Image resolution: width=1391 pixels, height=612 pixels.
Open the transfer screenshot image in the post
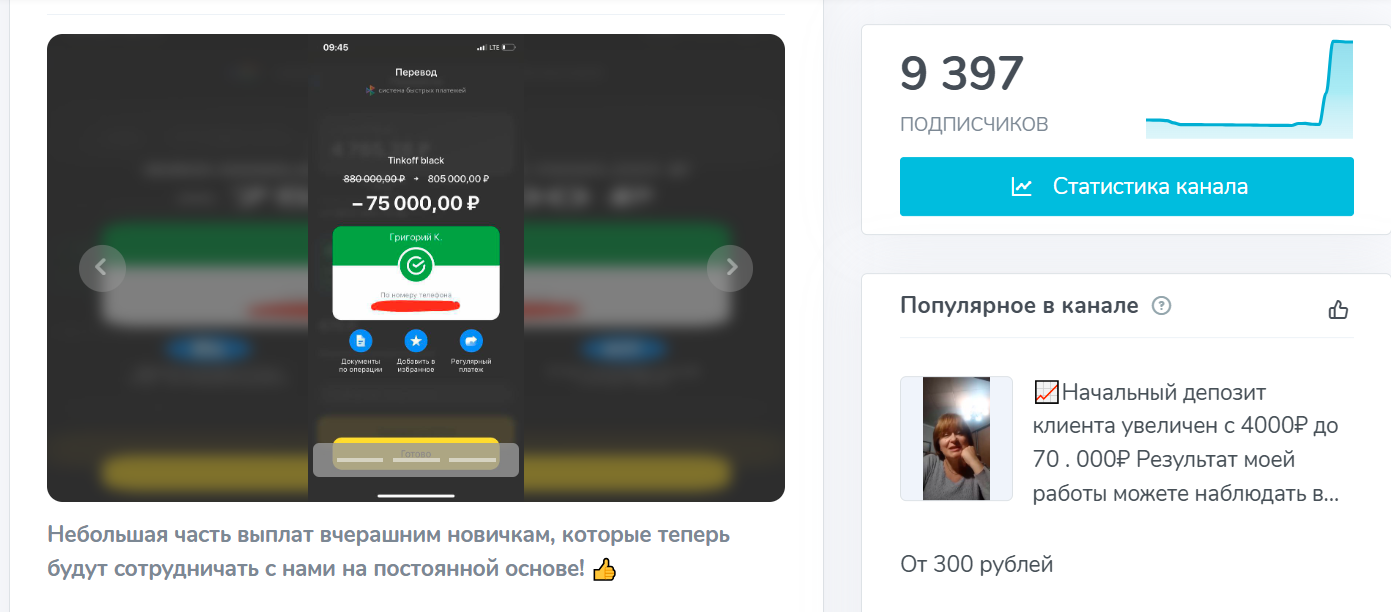[416, 268]
